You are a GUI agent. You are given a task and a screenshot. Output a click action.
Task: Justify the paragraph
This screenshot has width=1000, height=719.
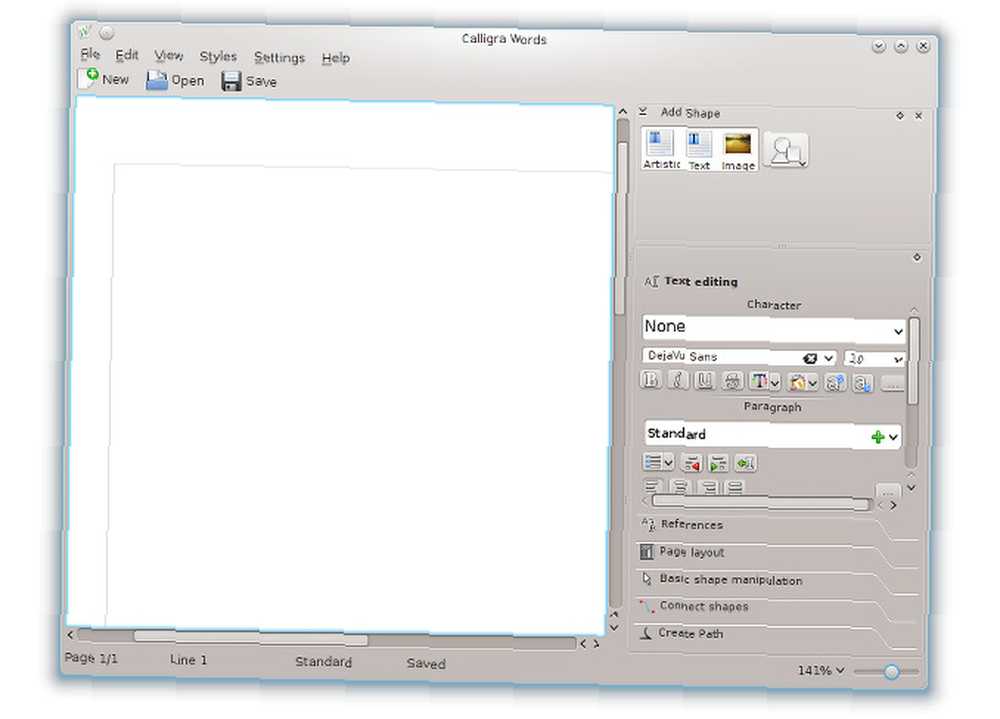pos(735,487)
